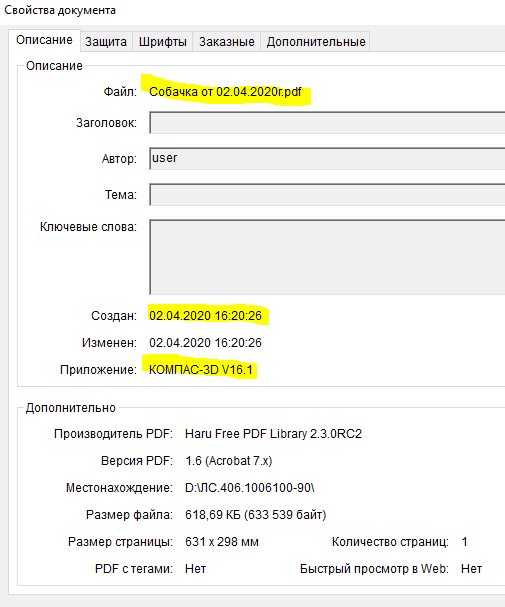This screenshot has height=607, width=505.
Task: Switch to the Заказные tab
Action: pyautogui.click(x=226, y=41)
